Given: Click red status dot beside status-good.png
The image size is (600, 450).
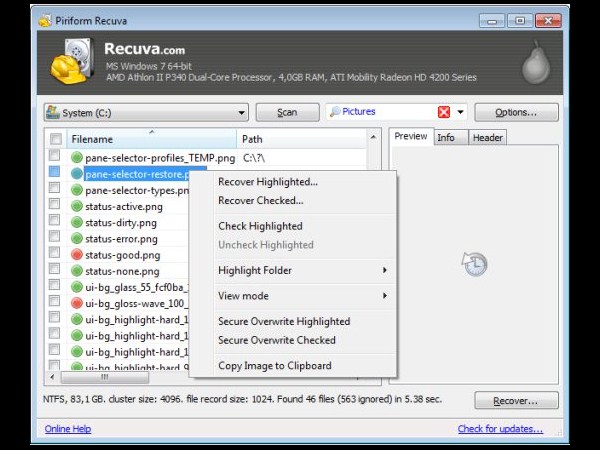Looking at the screenshot, I should (77, 255).
